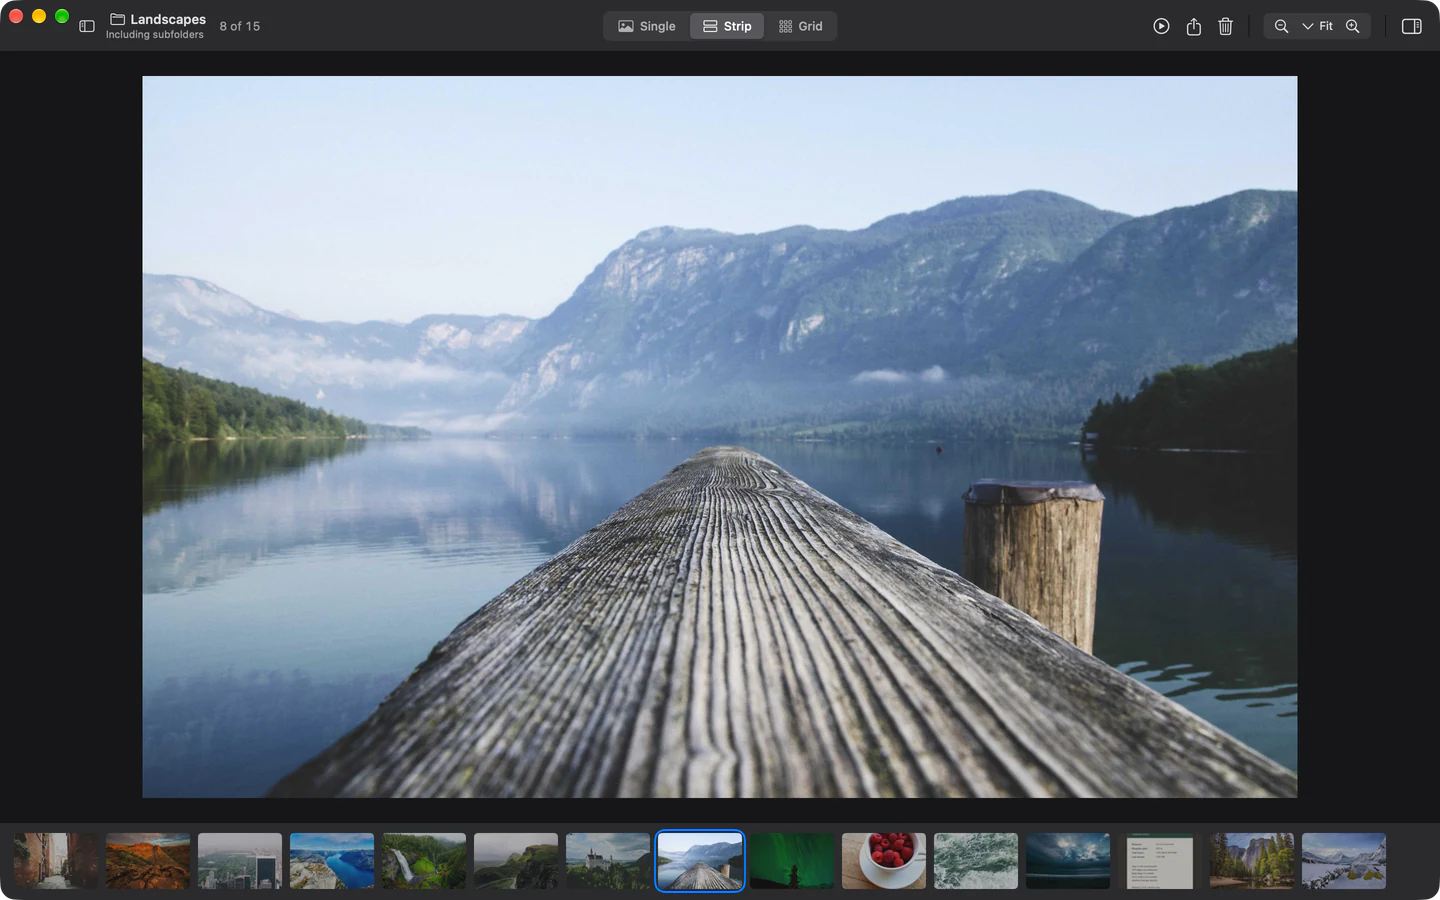Switch to Grid view mode
1440x900 pixels.
click(x=801, y=26)
